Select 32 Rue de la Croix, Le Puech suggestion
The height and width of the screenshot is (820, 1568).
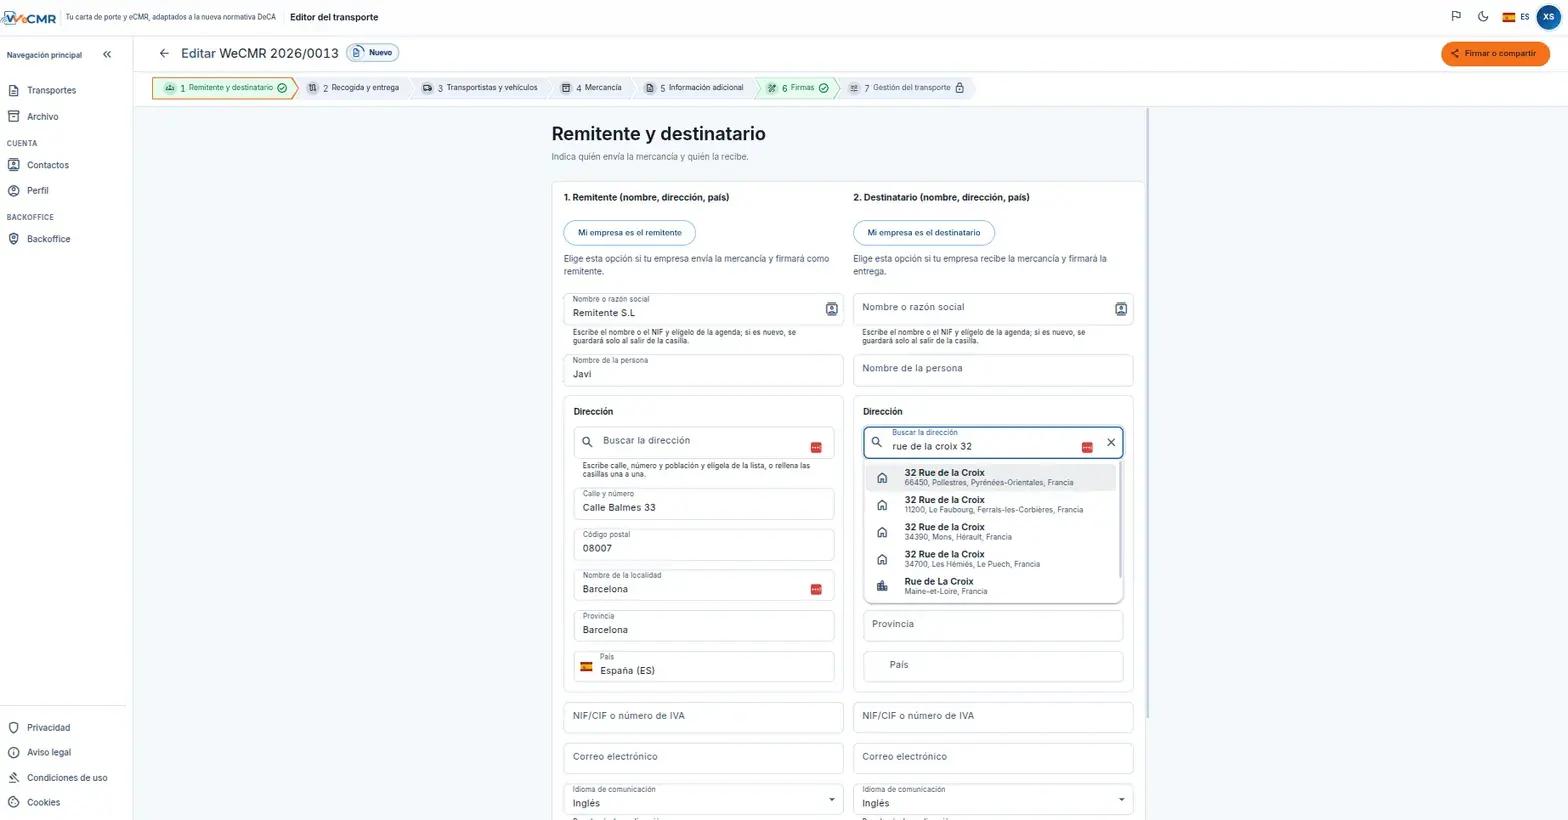(x=992, y=559)
